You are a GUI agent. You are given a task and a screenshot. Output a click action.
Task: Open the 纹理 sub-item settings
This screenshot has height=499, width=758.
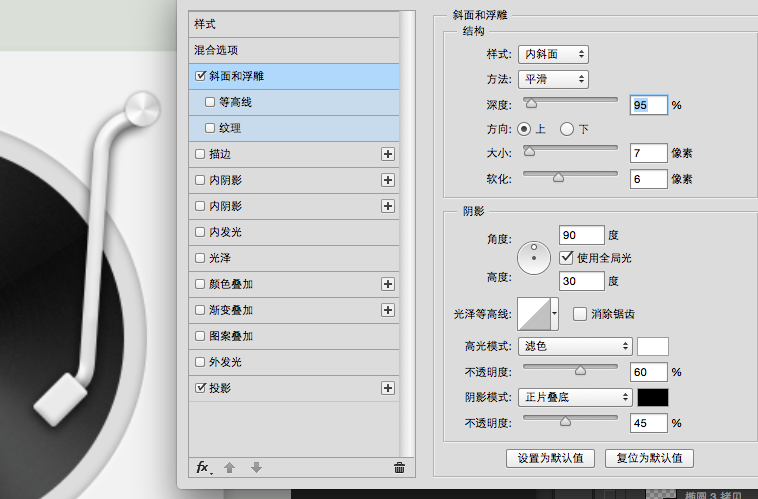coord(294,128)
